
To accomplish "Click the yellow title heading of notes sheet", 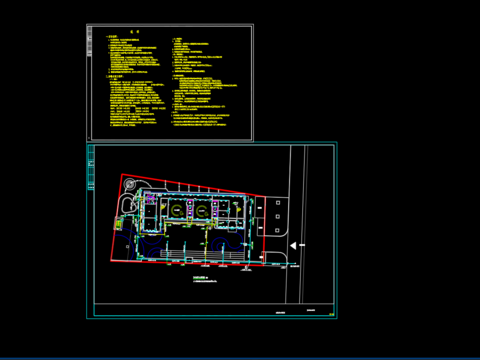I will pos(134,32).
